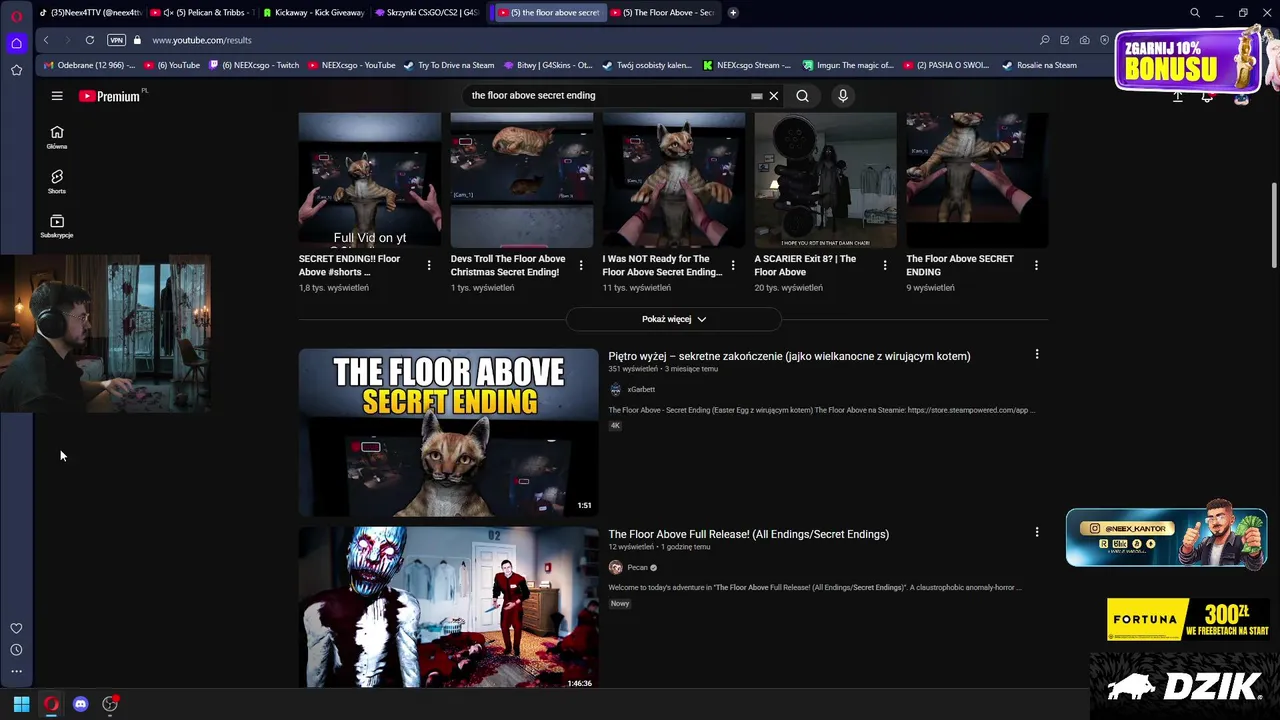Play SECRET ENDING!! Floor Above short thumbnail
This screenshot has height=720, width=1280.
(370, 180)
